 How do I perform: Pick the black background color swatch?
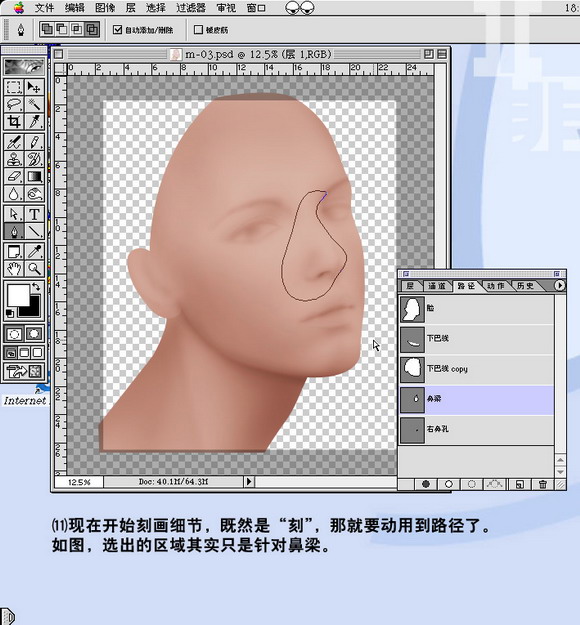point(33,310)
